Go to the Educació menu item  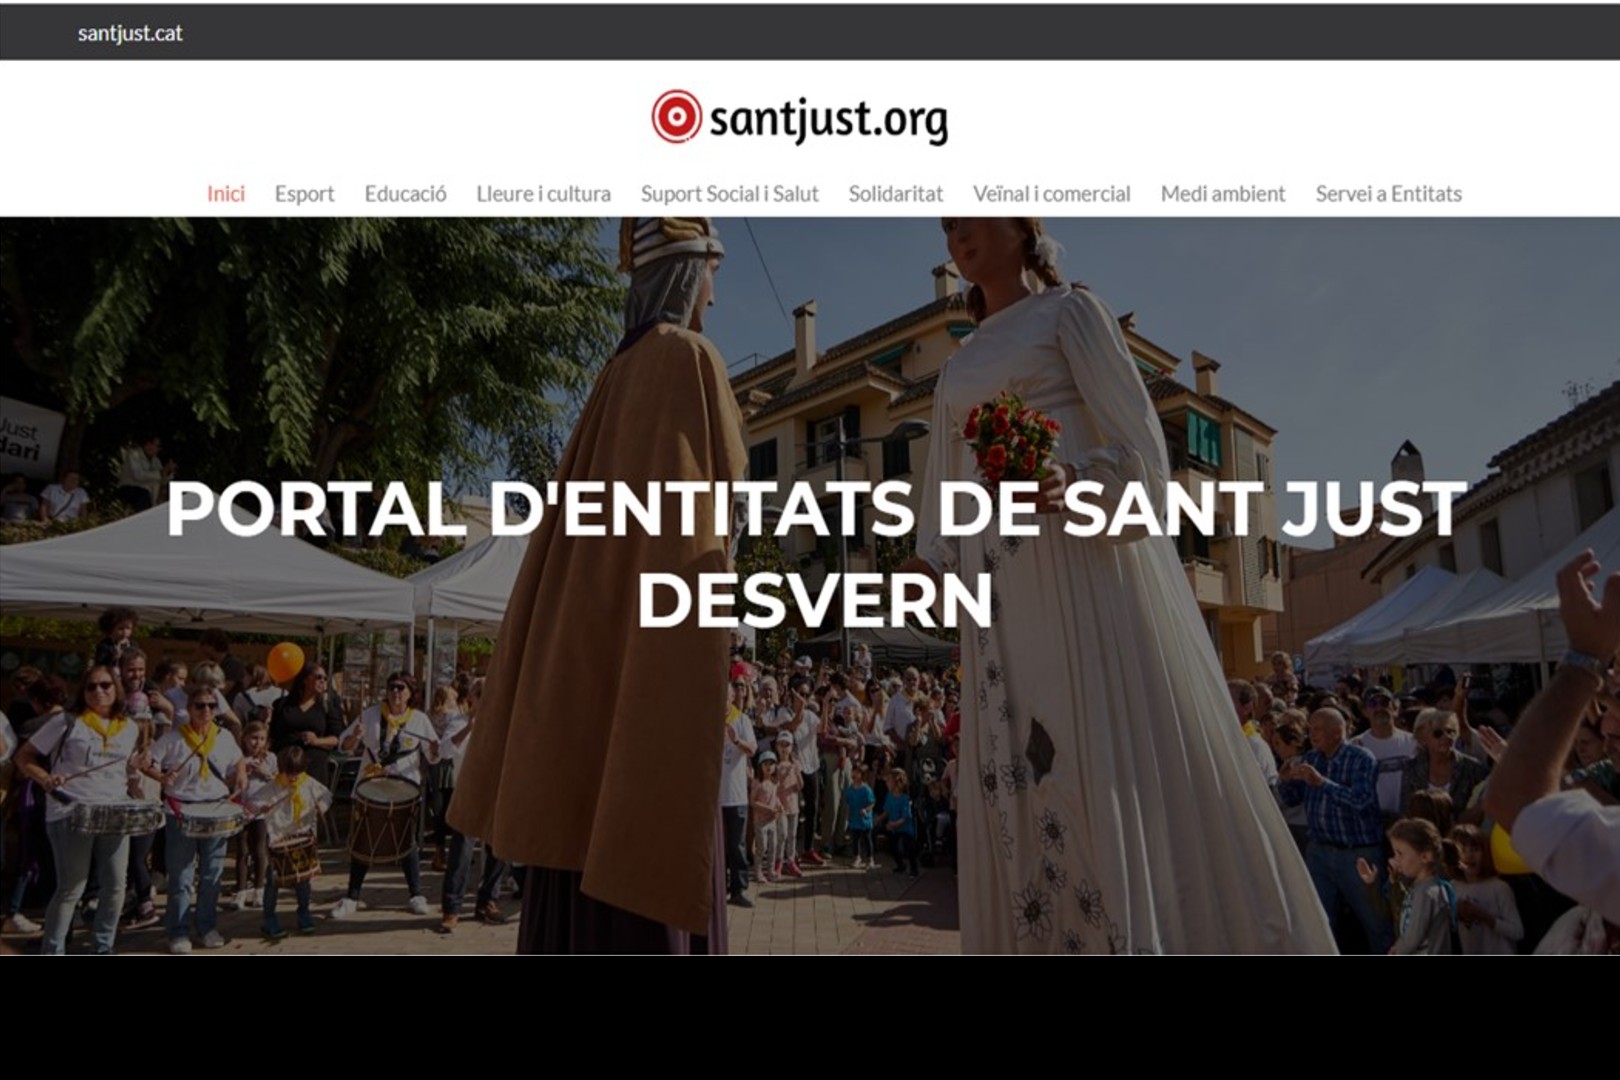405,194
